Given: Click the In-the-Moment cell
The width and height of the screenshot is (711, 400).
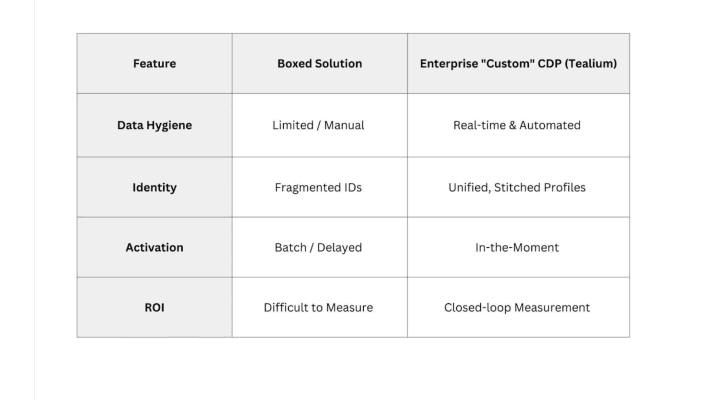Looking at the screenshot, I should pyautogui.click(x=518, y=247).
